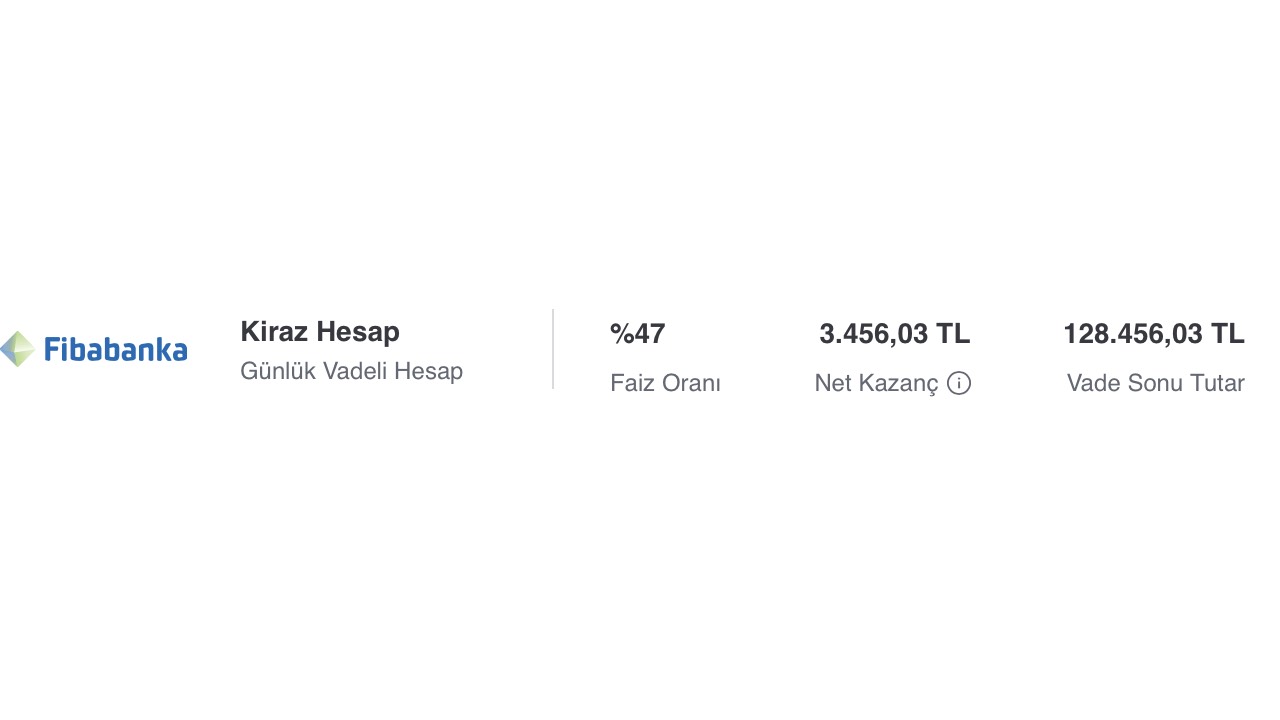Click the info icon beside Net Kazanç
This screenshot has width=1280, height=720.
[959, 383]
